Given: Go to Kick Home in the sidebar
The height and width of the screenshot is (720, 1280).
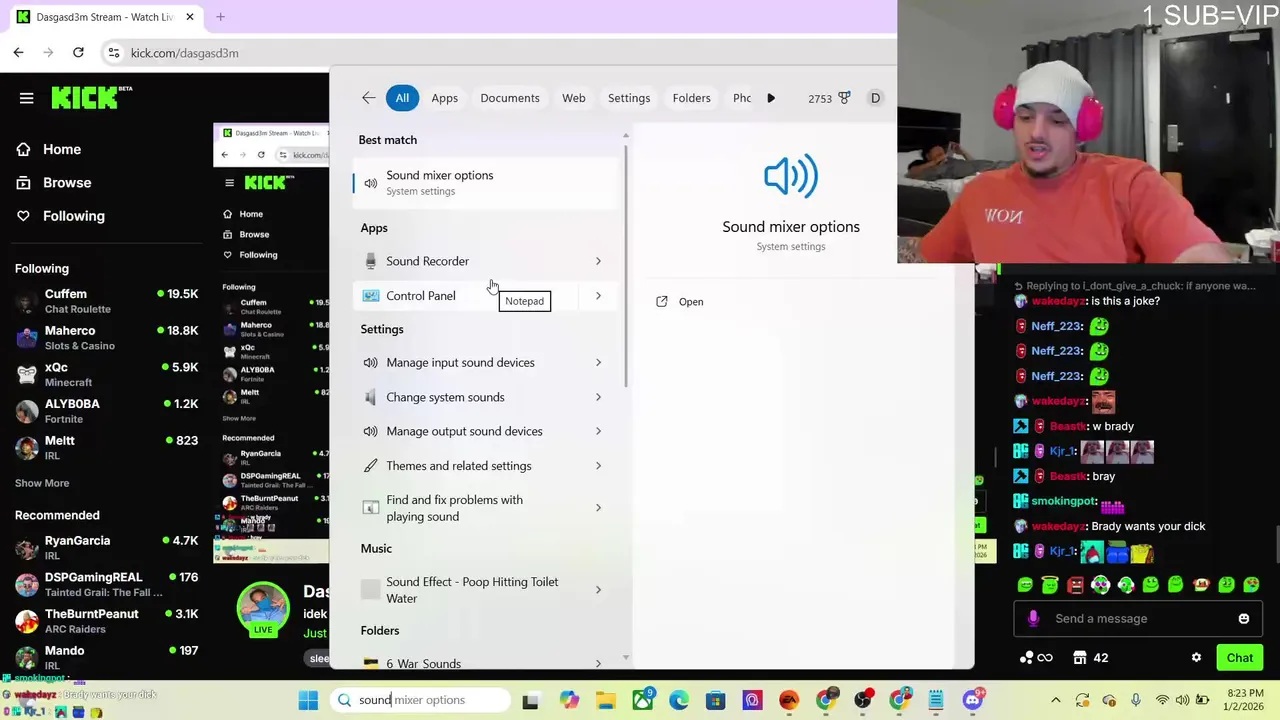Looking at the screenshot, I should click(x=61, y=149).
